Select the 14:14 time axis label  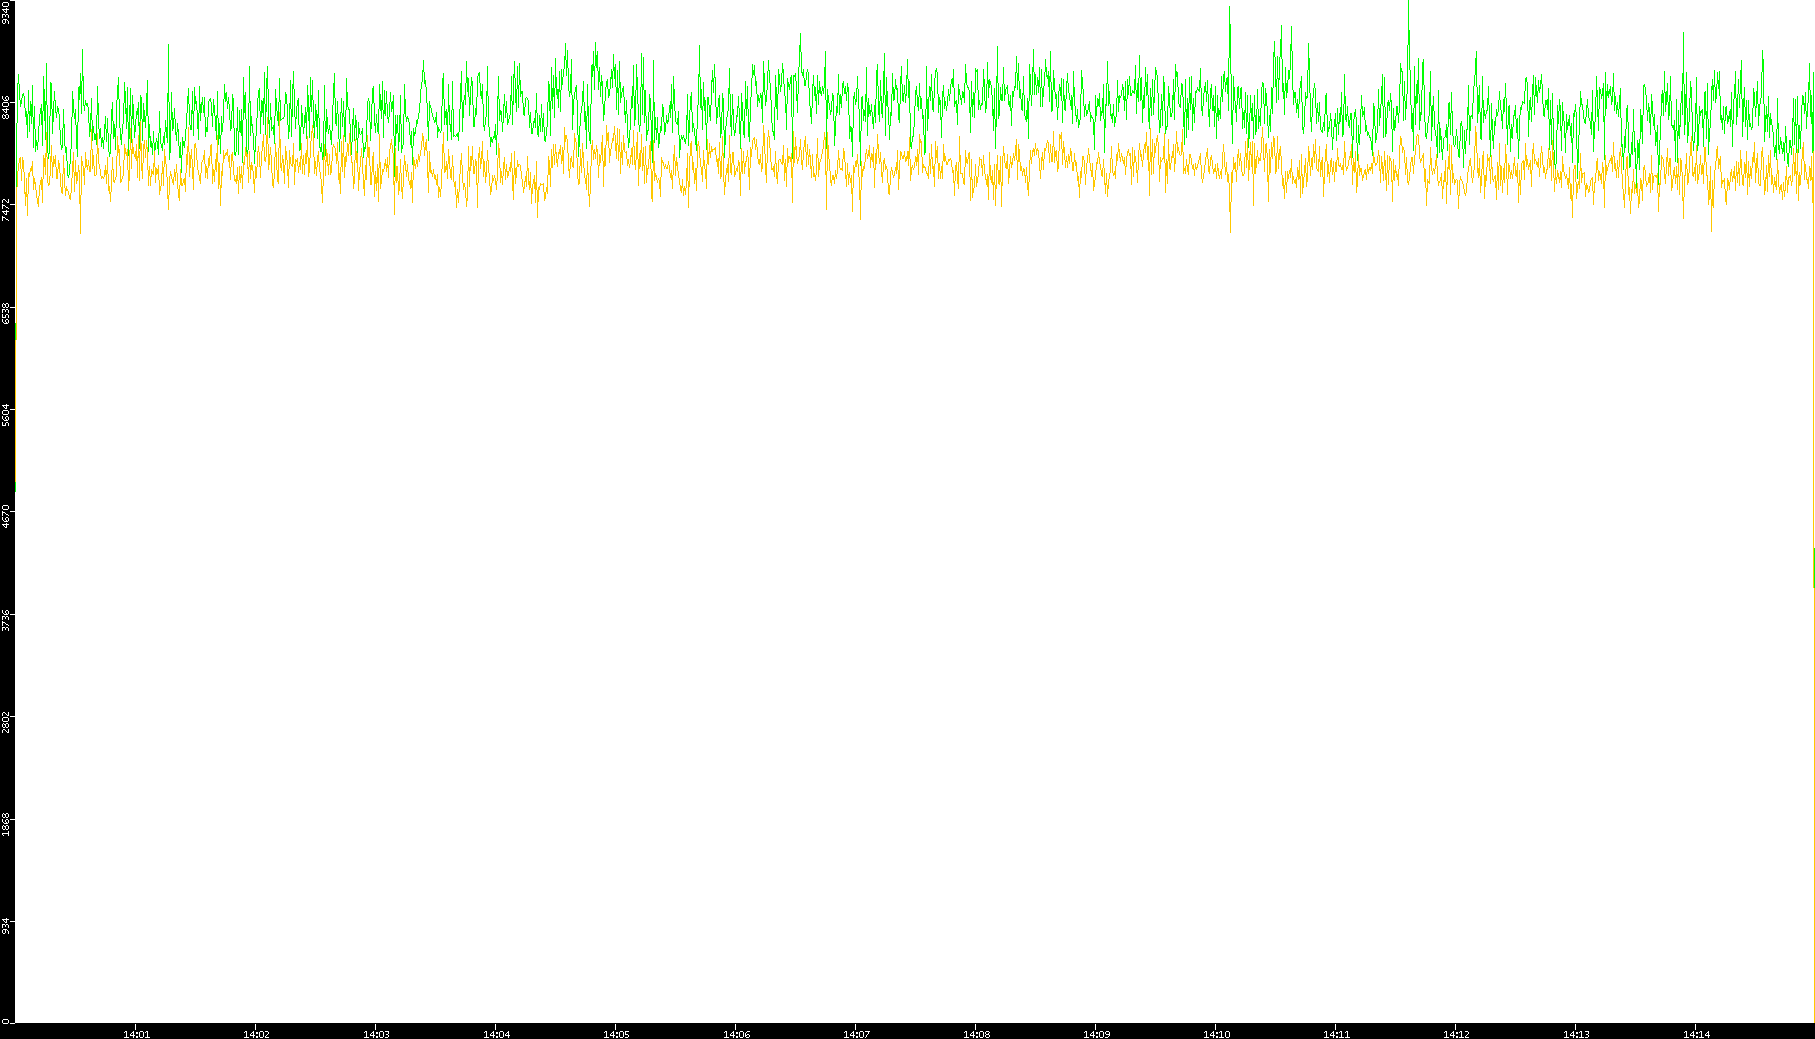coord(1696,1034)
